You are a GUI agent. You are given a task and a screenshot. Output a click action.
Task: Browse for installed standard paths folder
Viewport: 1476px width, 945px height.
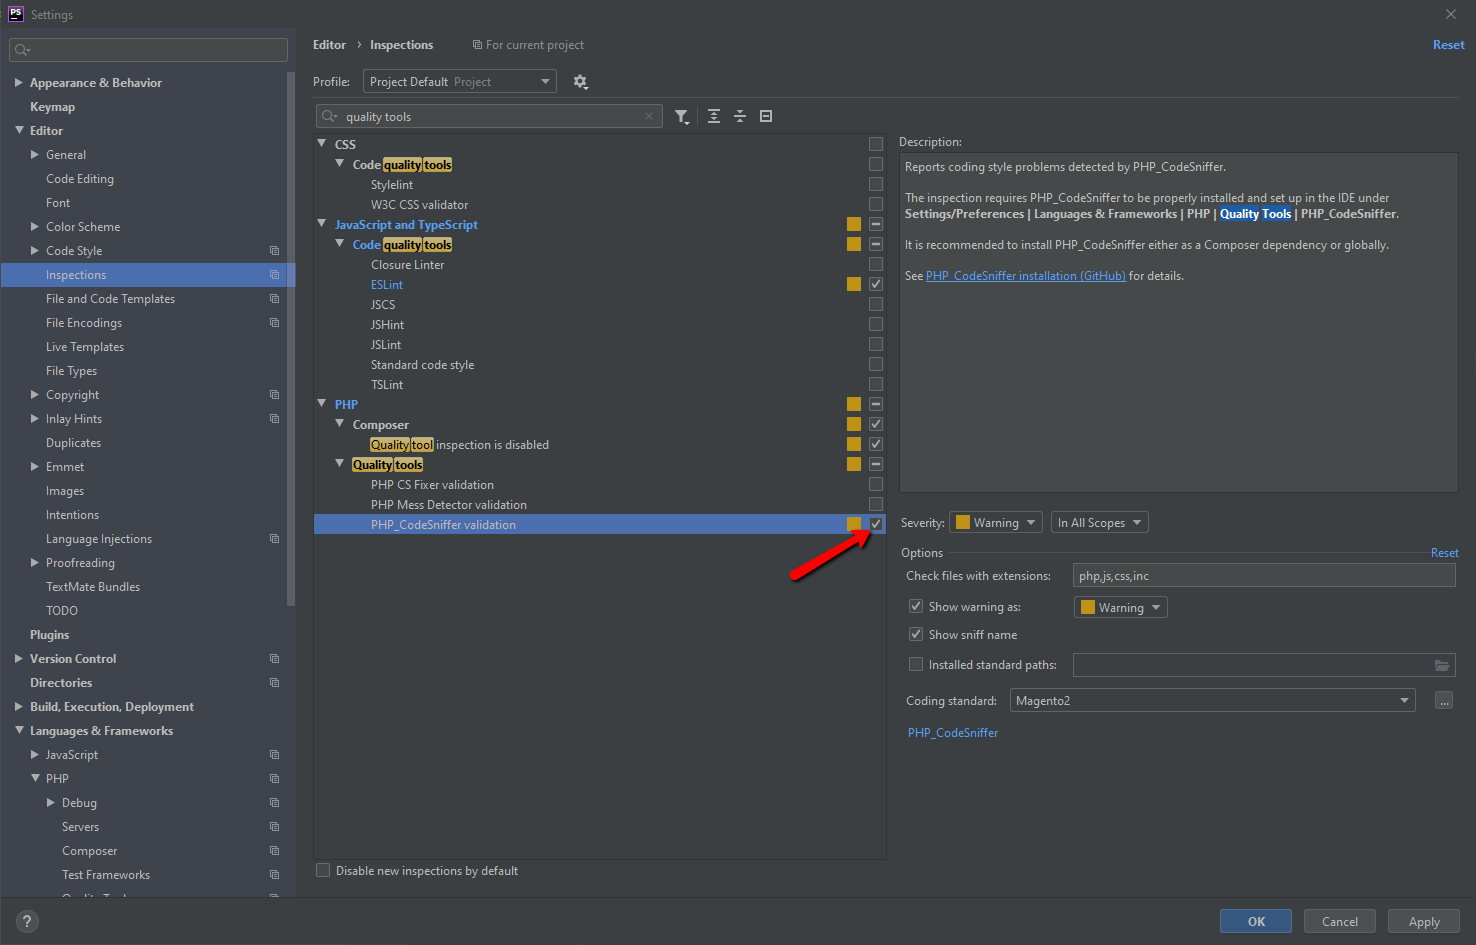tap(1442, 665)
